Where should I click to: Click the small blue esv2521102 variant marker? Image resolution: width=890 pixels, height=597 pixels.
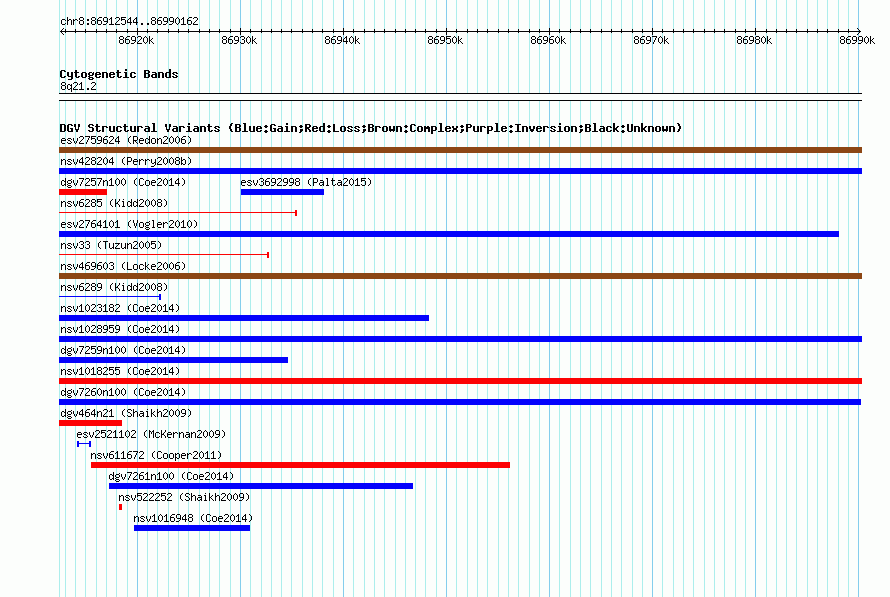pyautogui.click(x=84, y=444)
